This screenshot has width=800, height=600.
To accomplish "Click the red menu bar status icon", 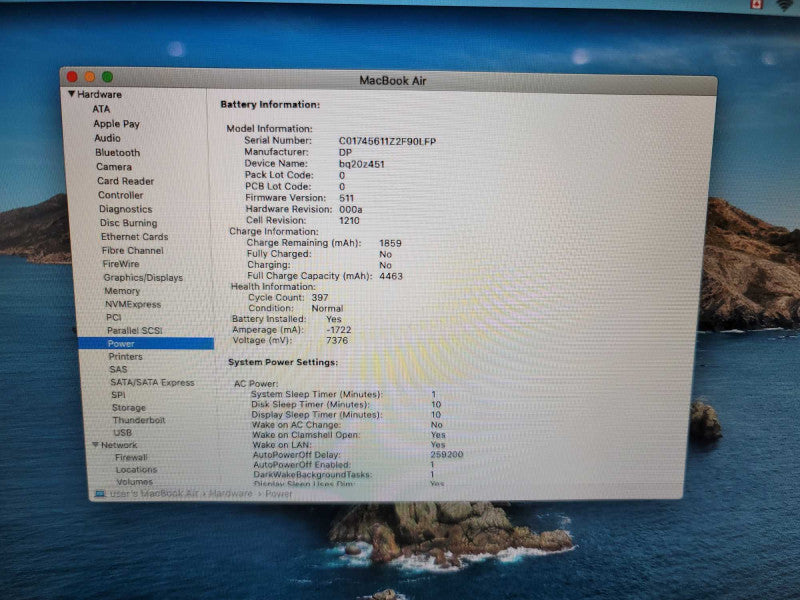I will coord(756,4).
